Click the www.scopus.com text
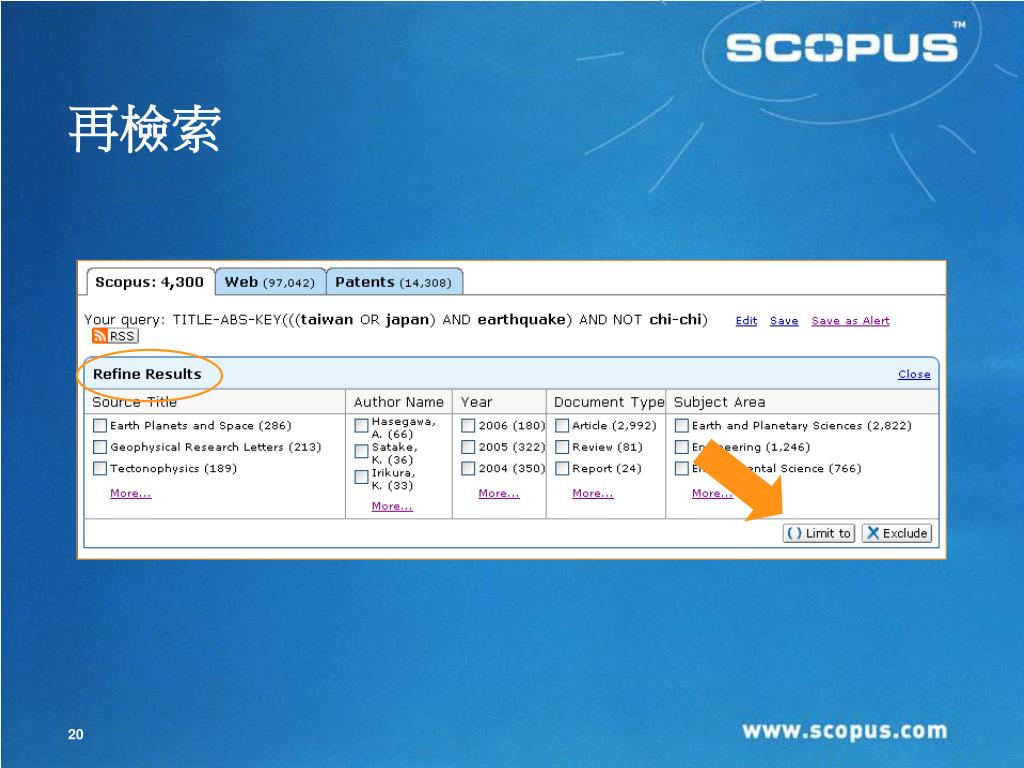The width and height of the screenshot is (1024, 768). (x=845, y=731)
